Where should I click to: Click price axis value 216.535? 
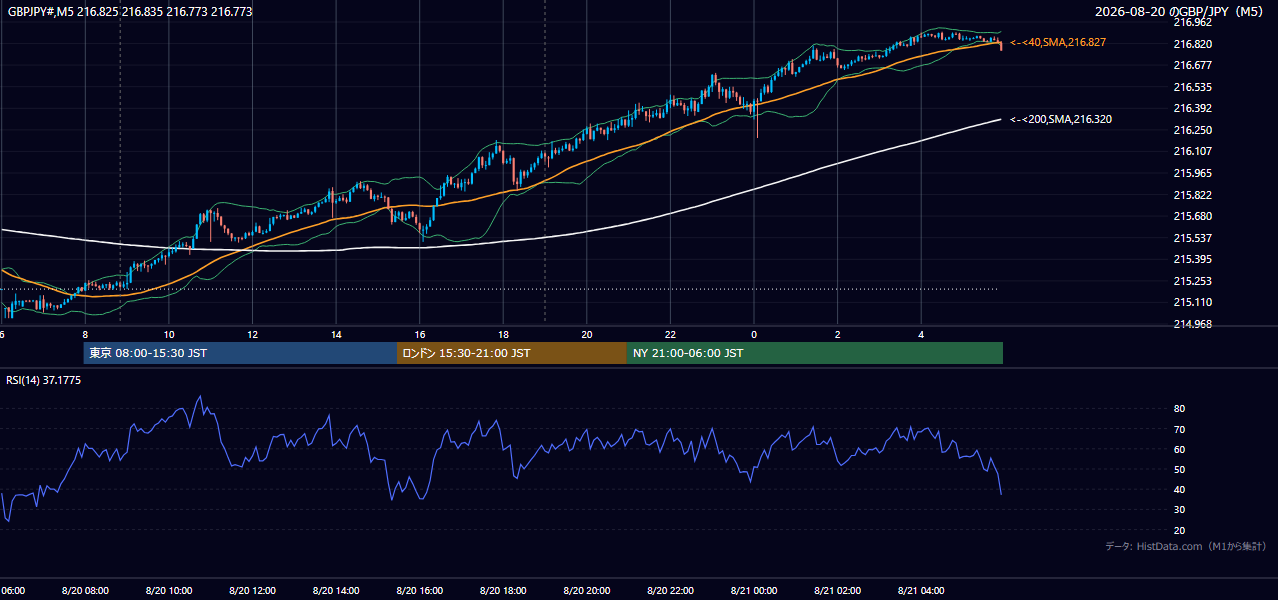(1192, 87)
